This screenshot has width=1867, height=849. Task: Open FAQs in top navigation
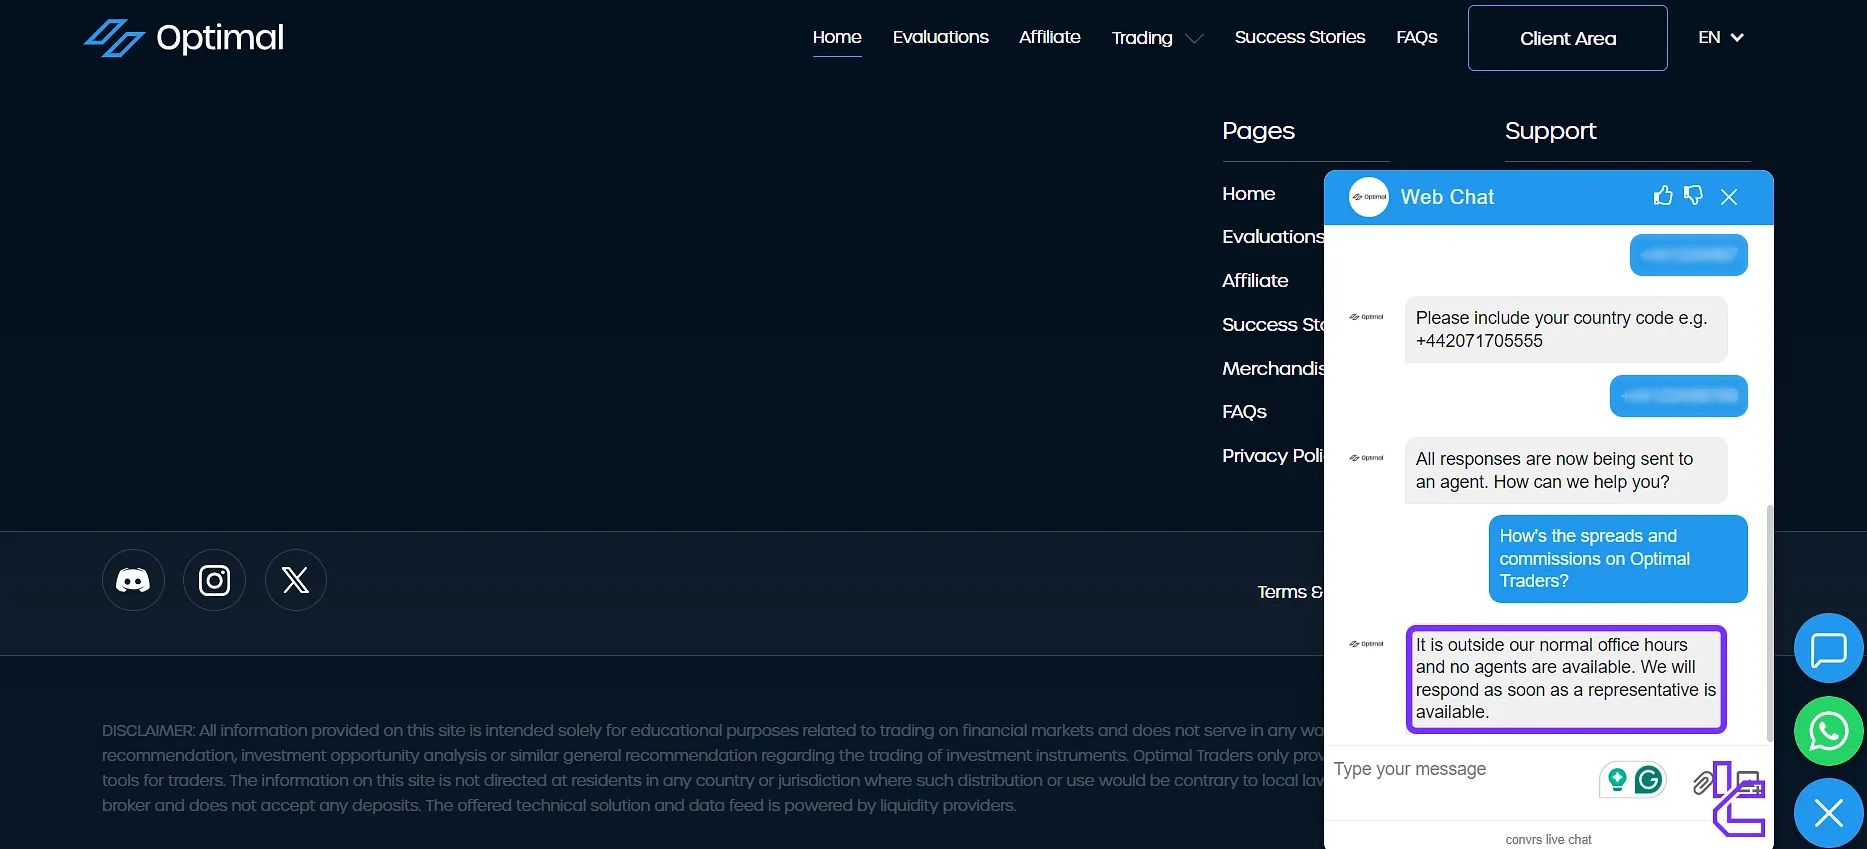[1417, 37]
